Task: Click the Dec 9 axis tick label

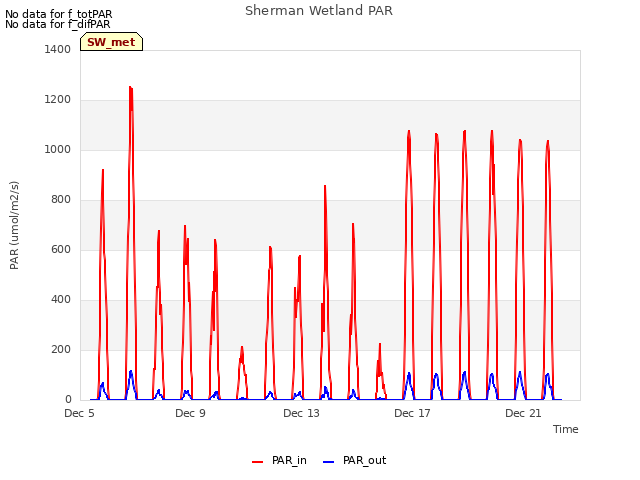Action: coord(190,413)
